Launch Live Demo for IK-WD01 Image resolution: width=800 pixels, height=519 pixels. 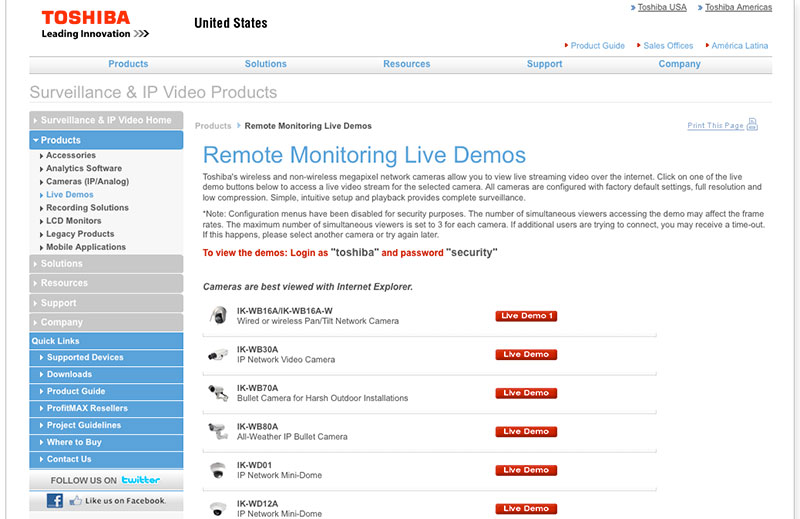click(526, 470)
